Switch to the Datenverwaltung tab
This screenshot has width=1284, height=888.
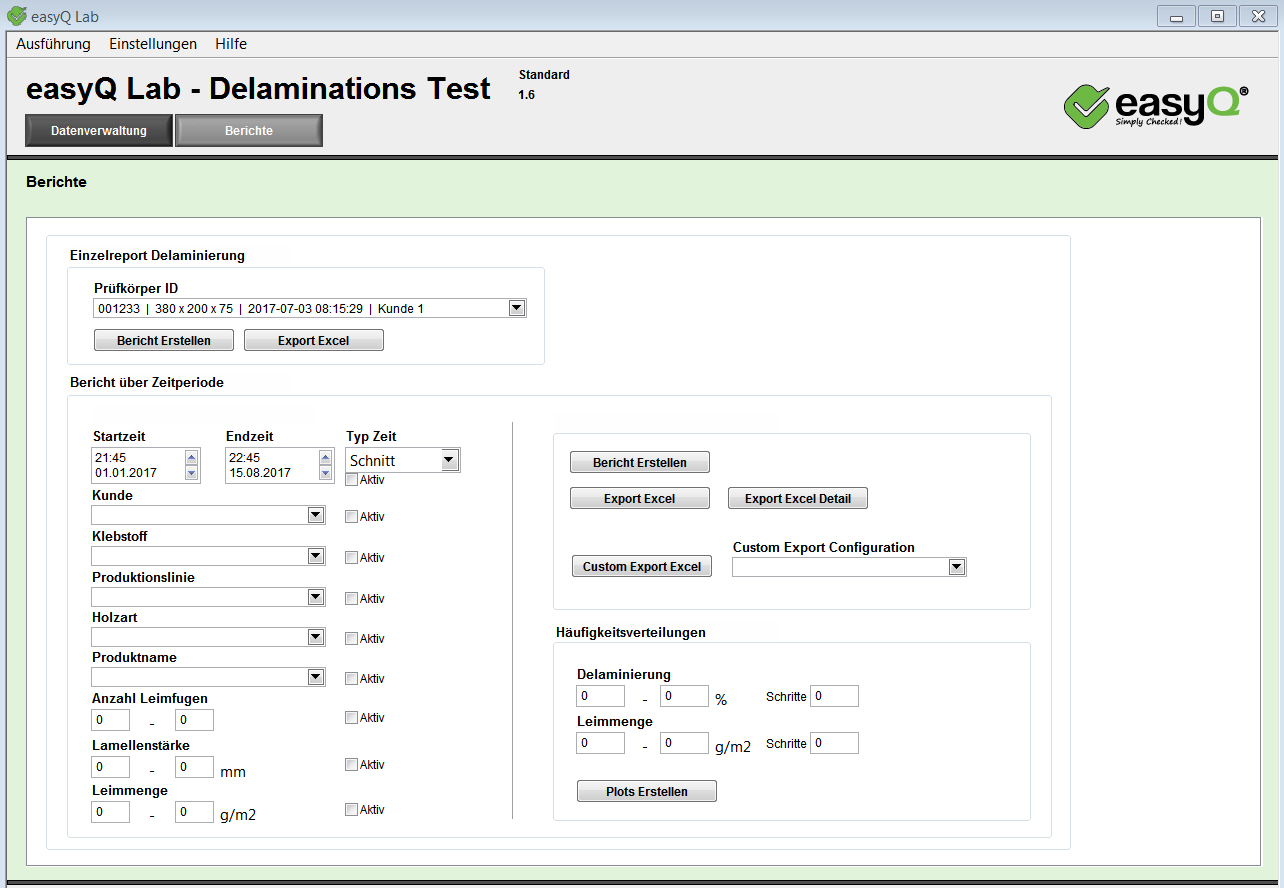coord(99,131)
